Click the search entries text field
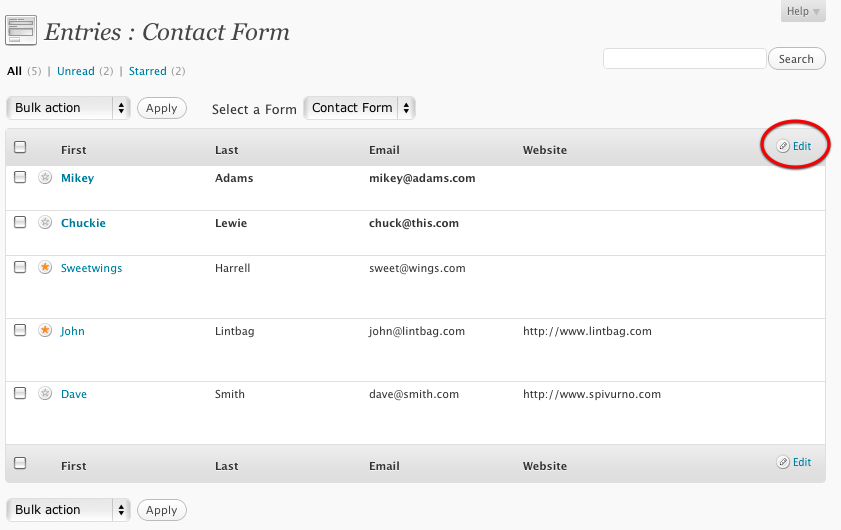The height and width of the screenshot is (530, 841). click(684, 58)
